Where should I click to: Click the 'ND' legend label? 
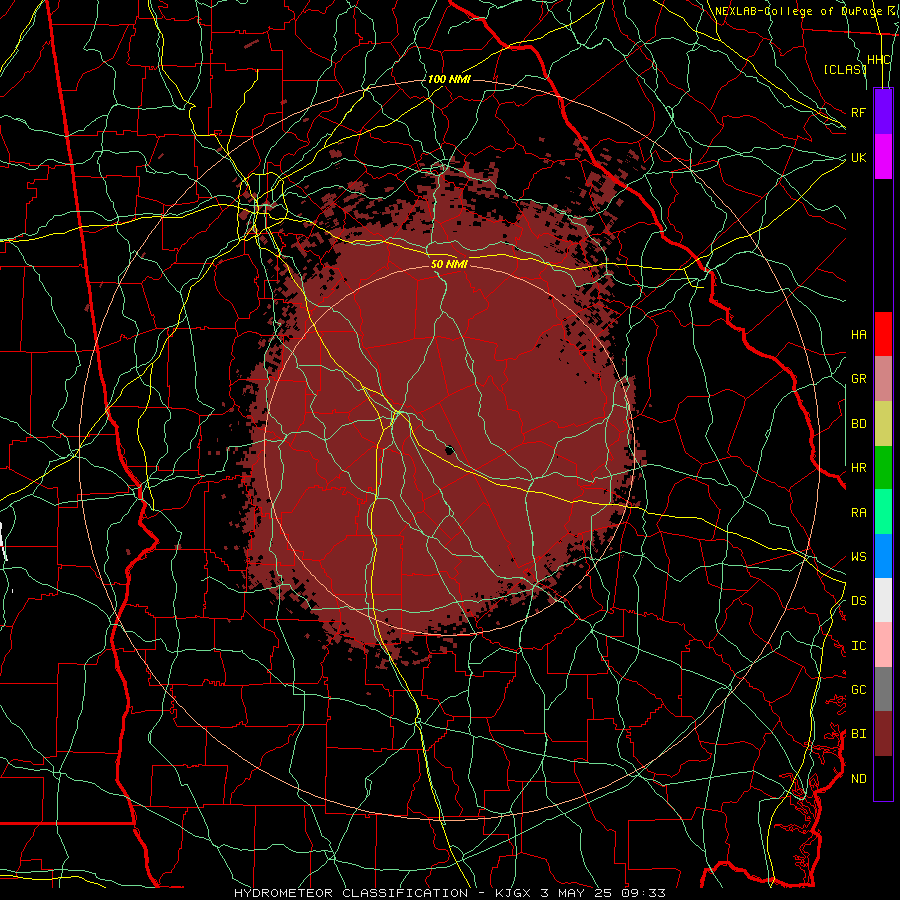pyautogui.click(x=859, y=779)
